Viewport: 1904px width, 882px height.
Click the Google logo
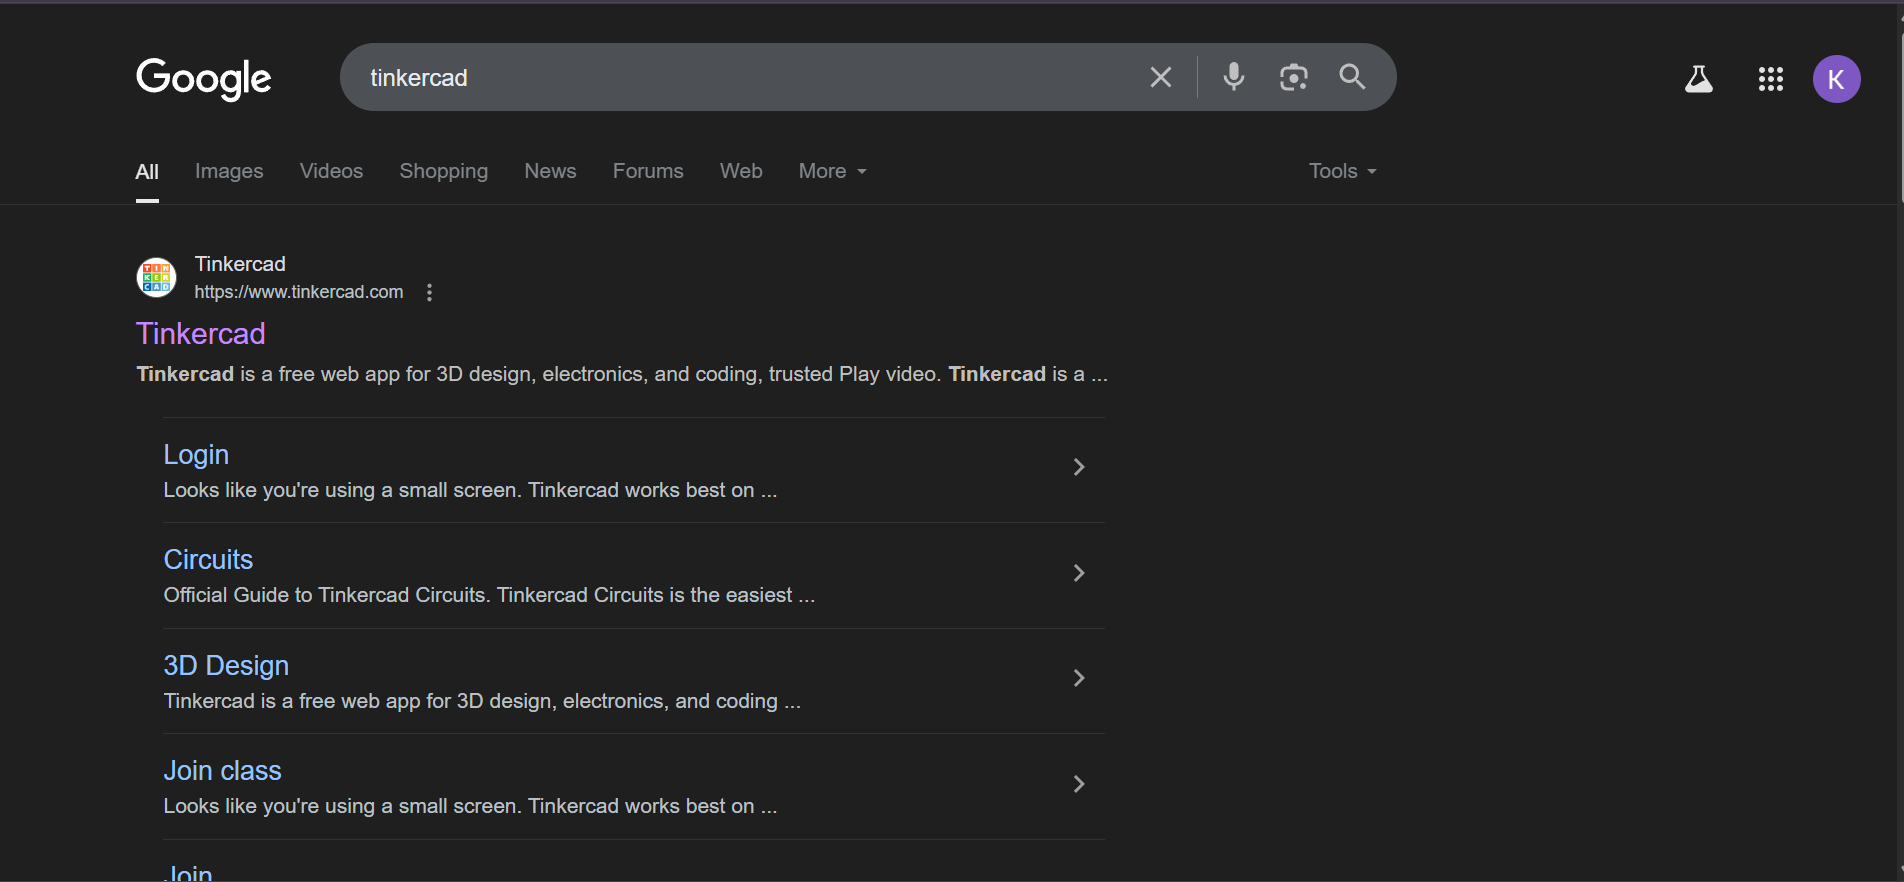tap(203, 78)
